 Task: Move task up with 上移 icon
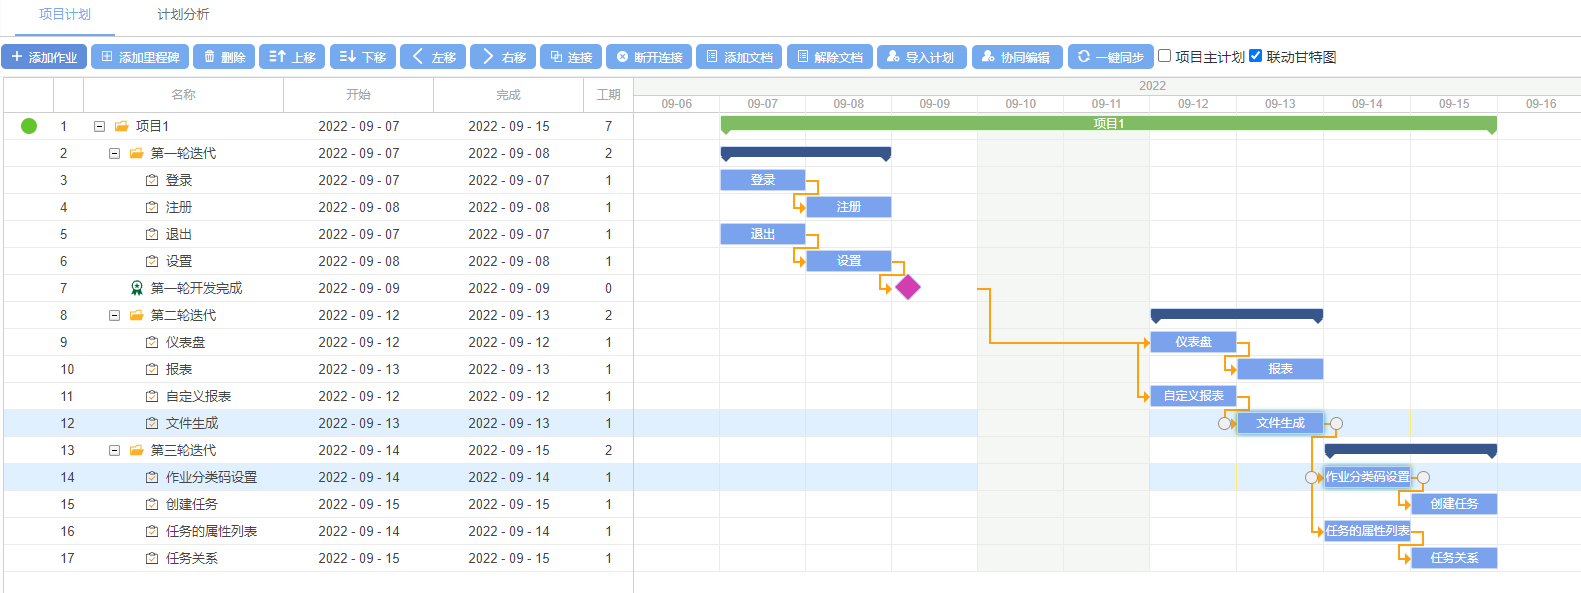tap(278, 57)
